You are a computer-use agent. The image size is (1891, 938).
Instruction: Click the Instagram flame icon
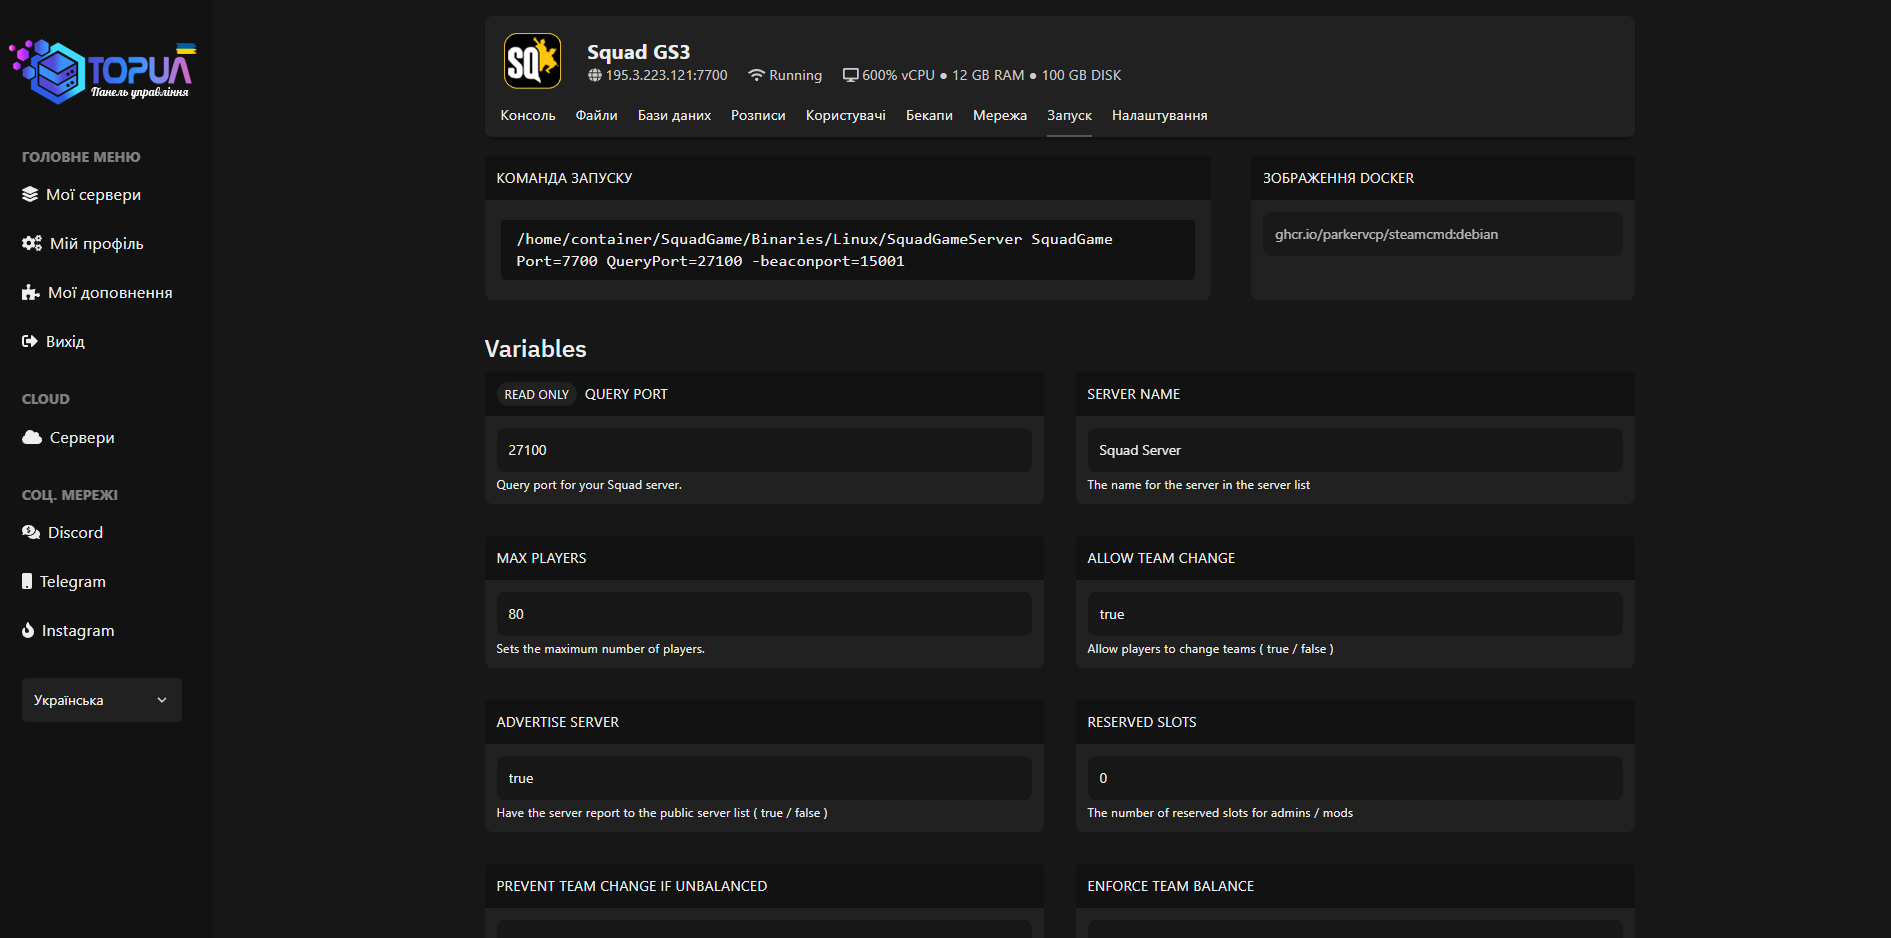point(28,630)
